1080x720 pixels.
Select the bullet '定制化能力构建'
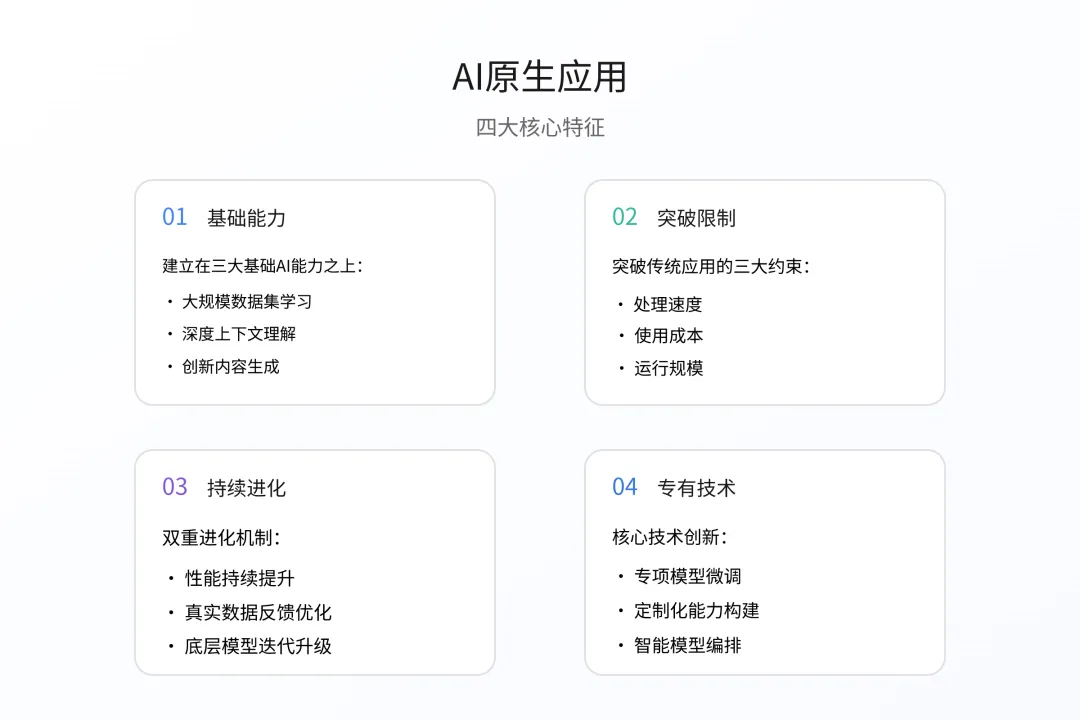coord(696,611)
